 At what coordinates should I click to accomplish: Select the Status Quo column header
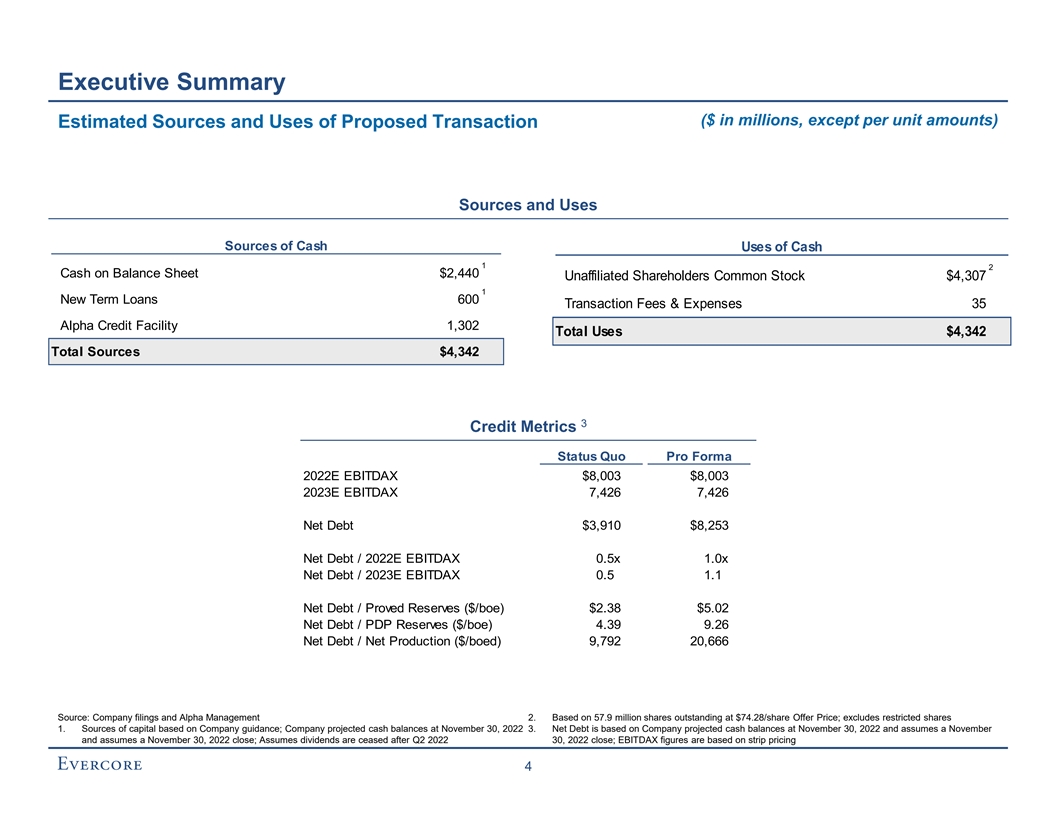pyautogui.click(x=590, y=457)
